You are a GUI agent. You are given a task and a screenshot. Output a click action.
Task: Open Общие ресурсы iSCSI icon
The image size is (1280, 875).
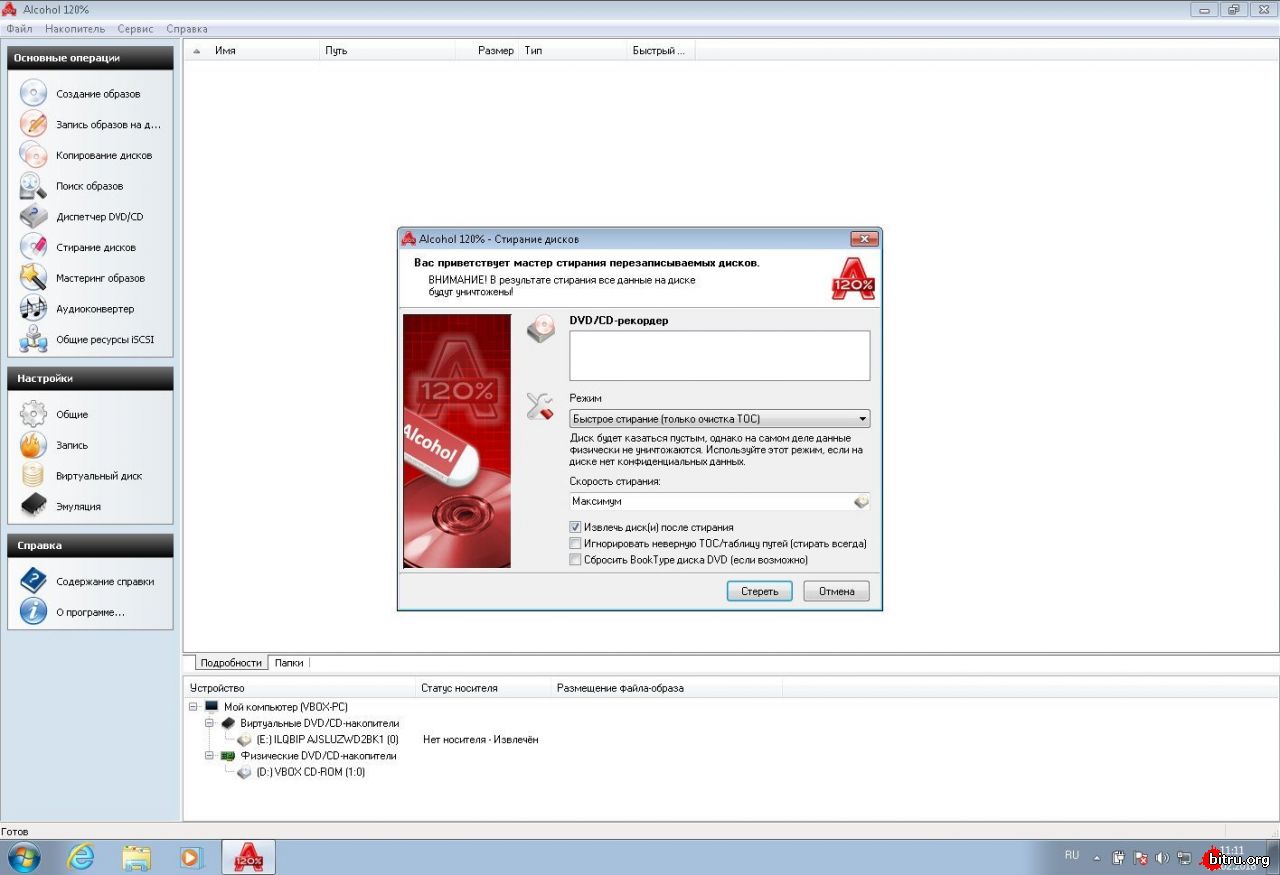click(x=33, y=339)
